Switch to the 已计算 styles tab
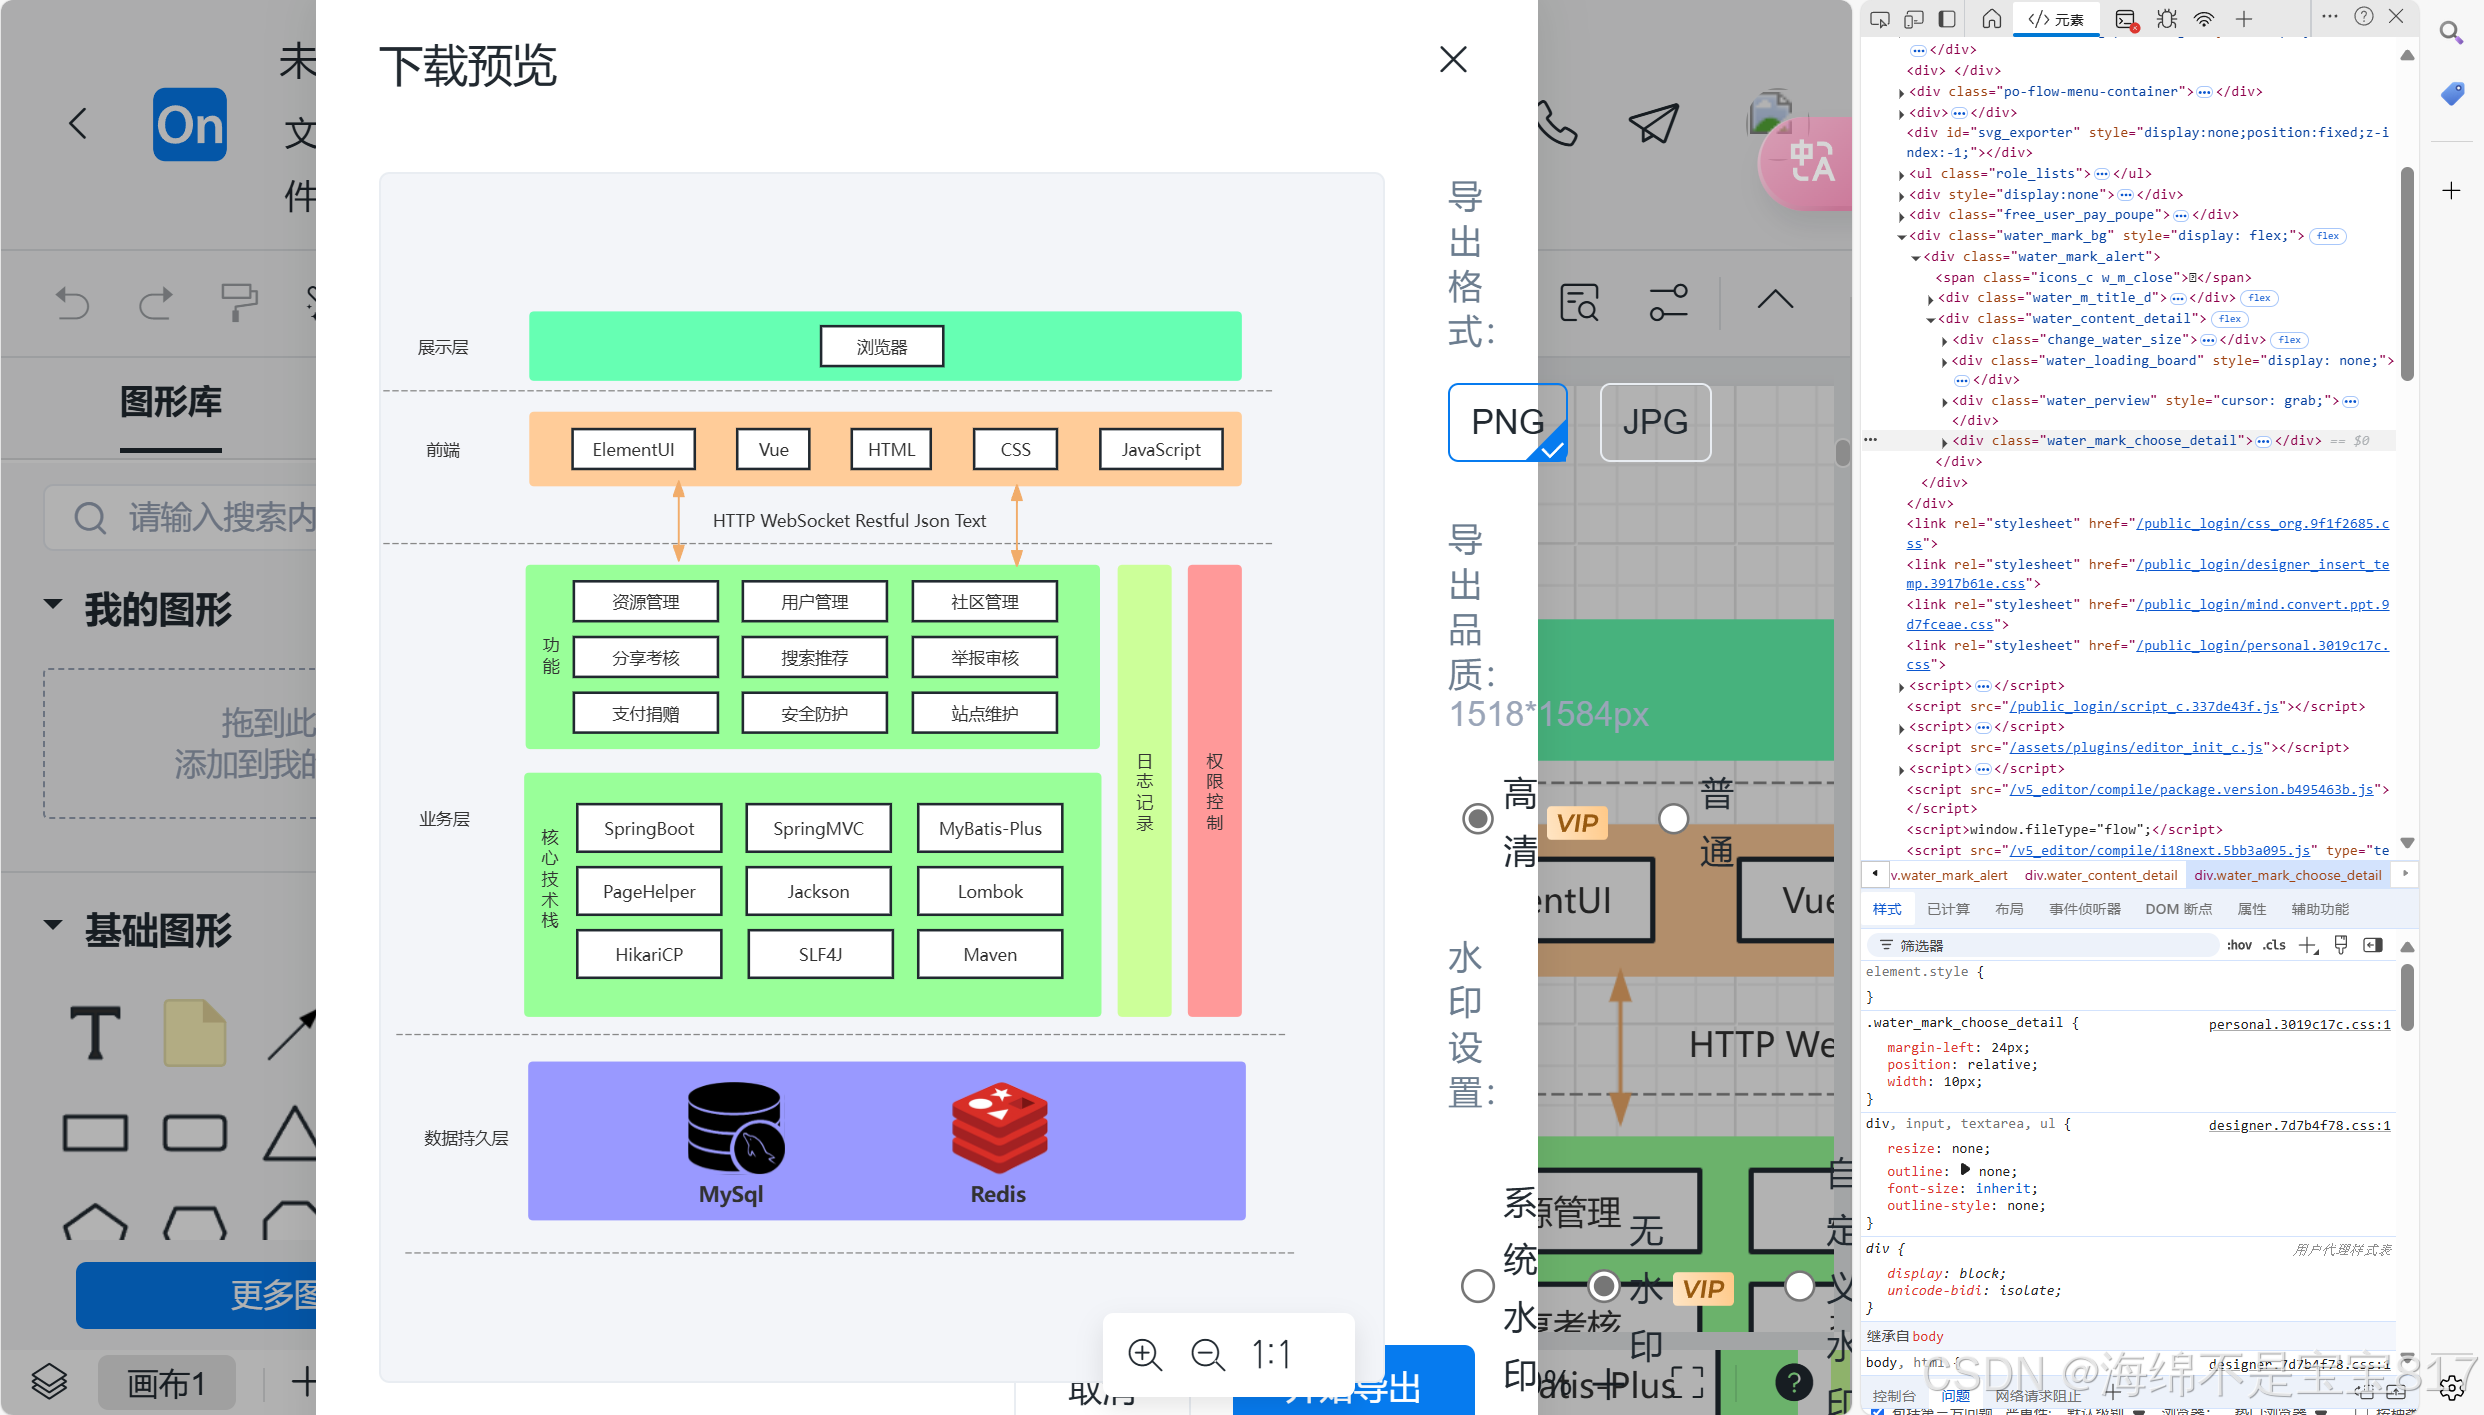Screen dimensions: 2484x1415 [1948, 909]
